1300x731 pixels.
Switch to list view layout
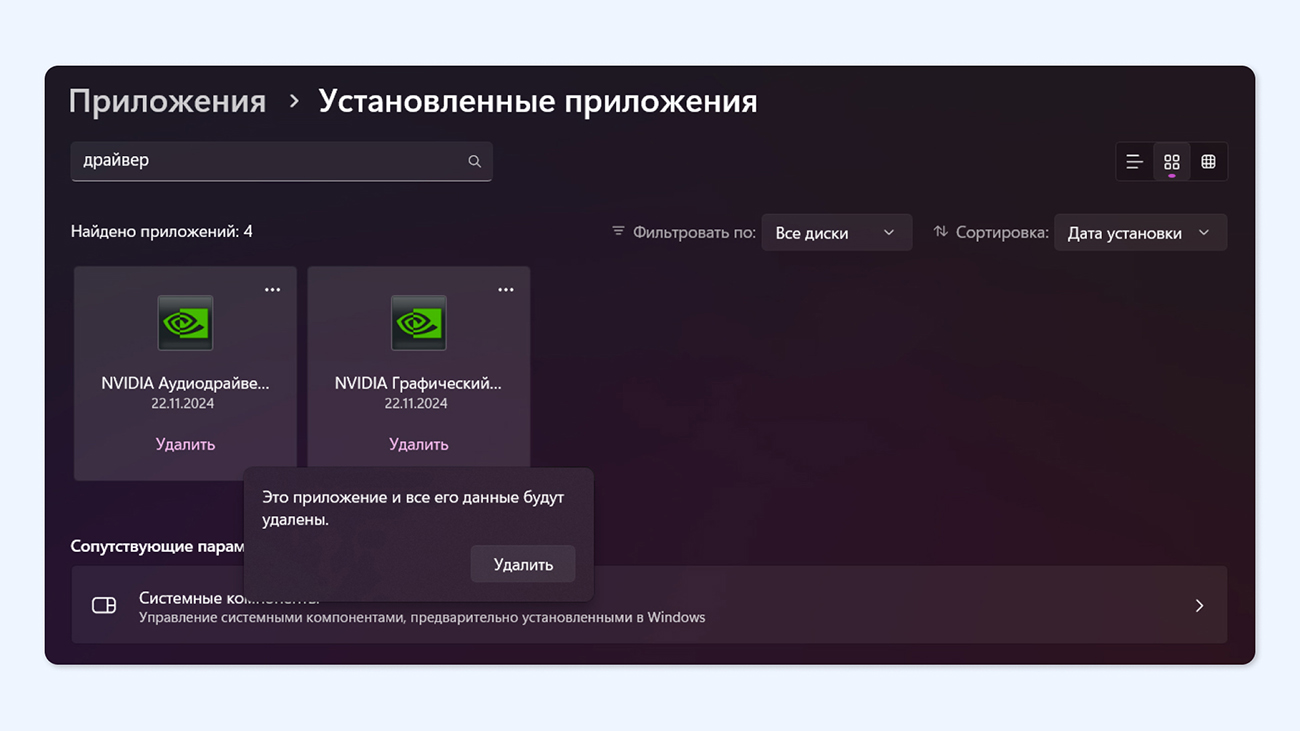[x=1134, y=162]
